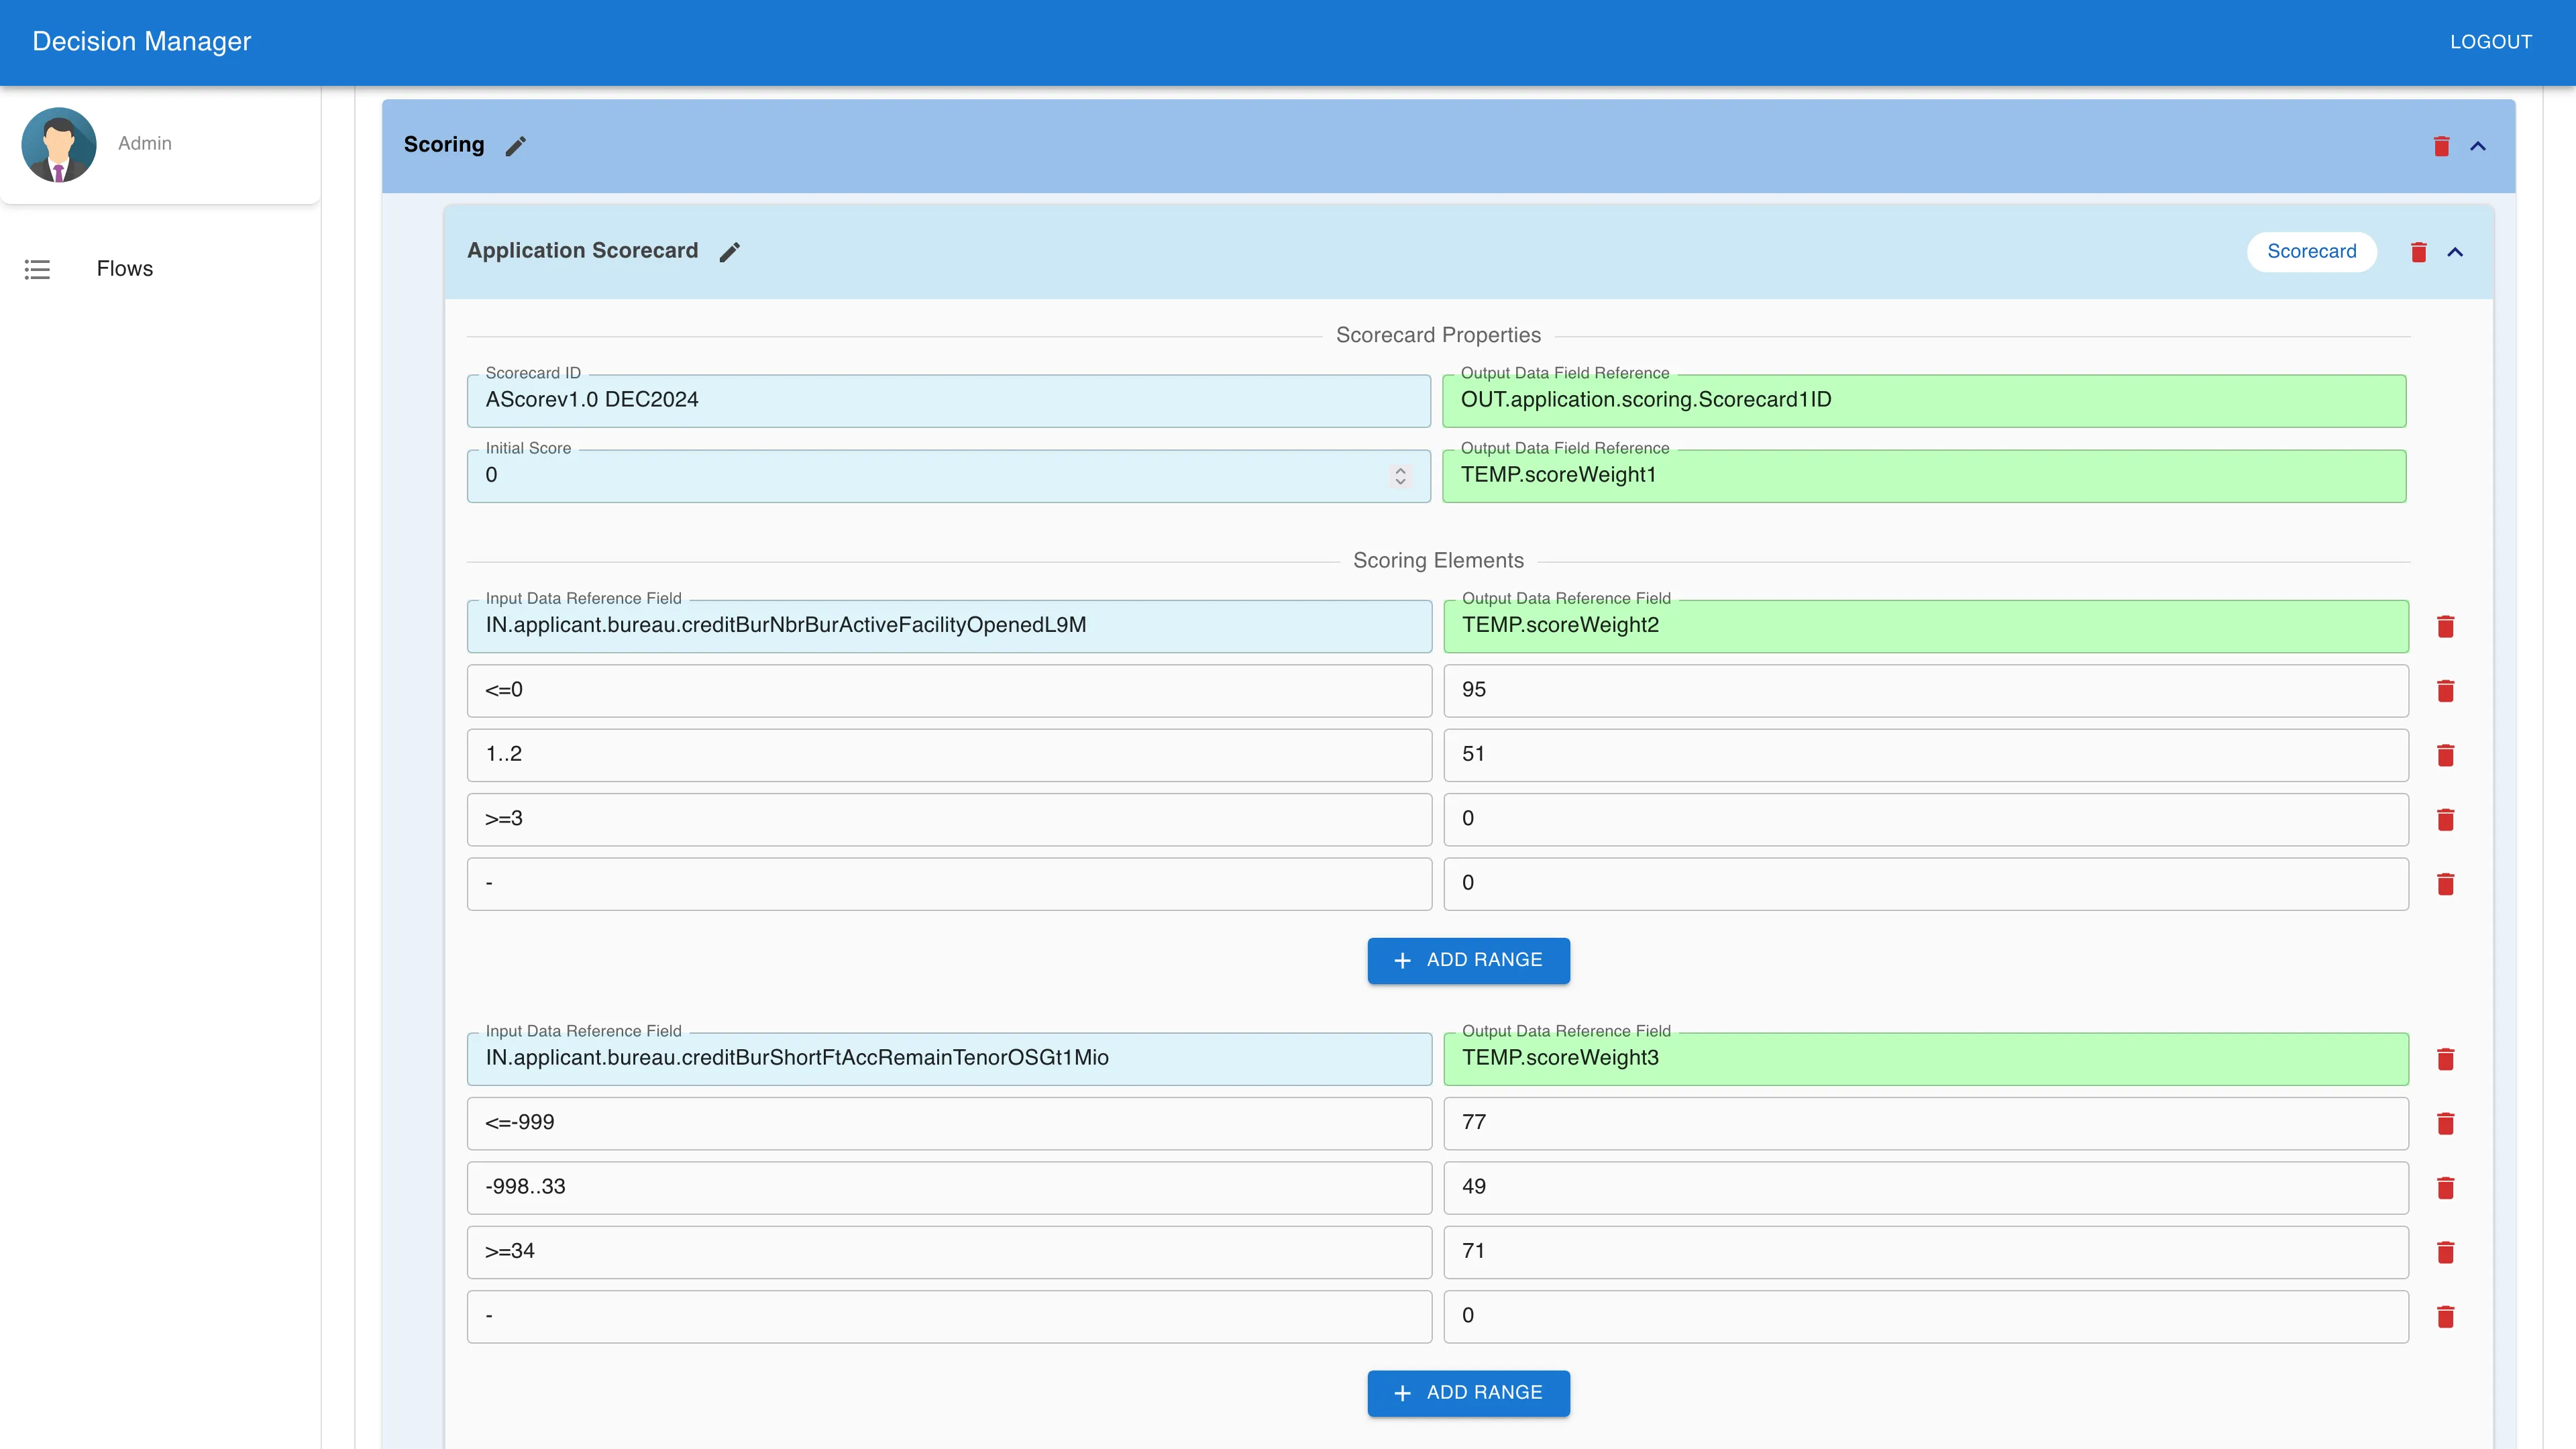This screenshot has width=2576, height=1449.
Task: Click LOGOUT in the top bar
Action: pyautogui.click(x=2490, y=41)
